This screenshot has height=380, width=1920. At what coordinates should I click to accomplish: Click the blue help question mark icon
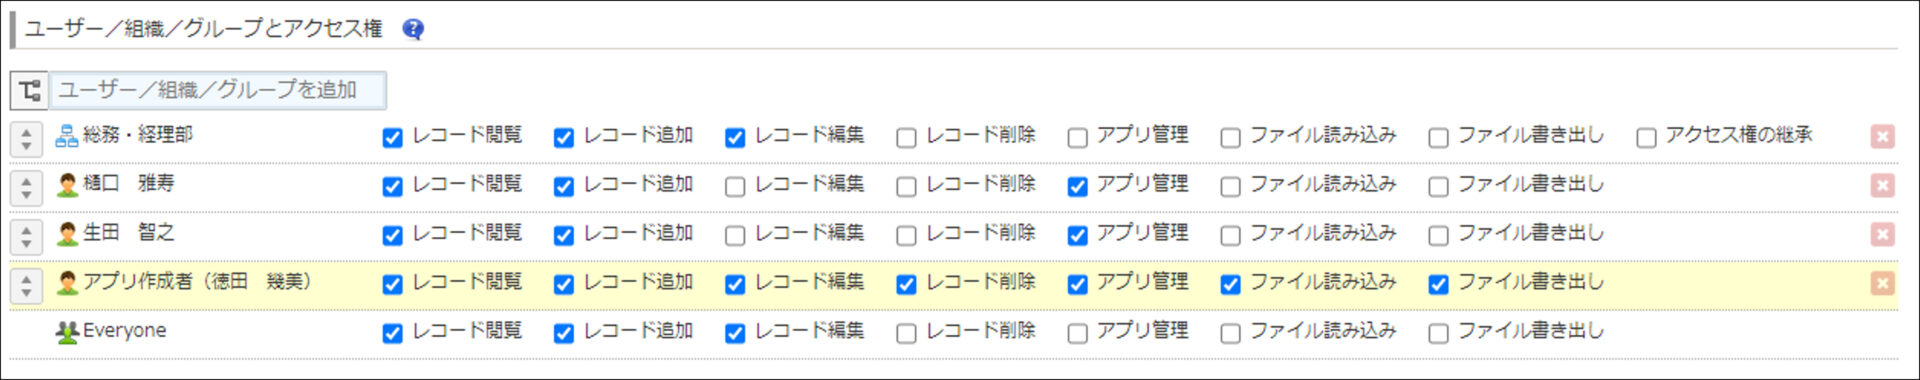coord(413,29)
